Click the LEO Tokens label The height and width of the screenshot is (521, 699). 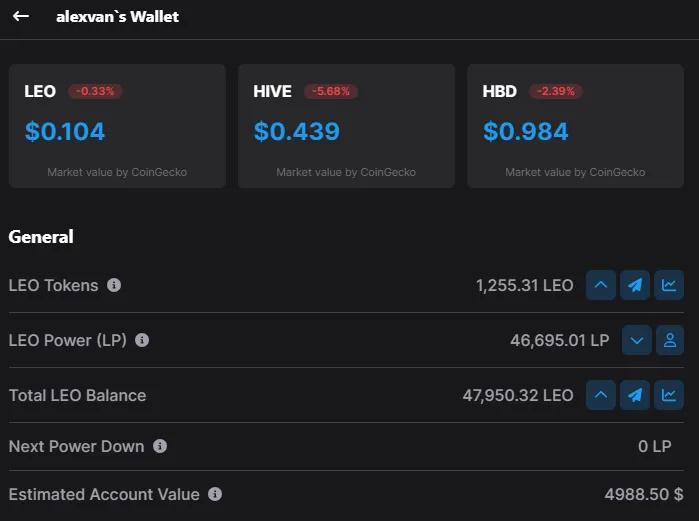pos(53,285)
